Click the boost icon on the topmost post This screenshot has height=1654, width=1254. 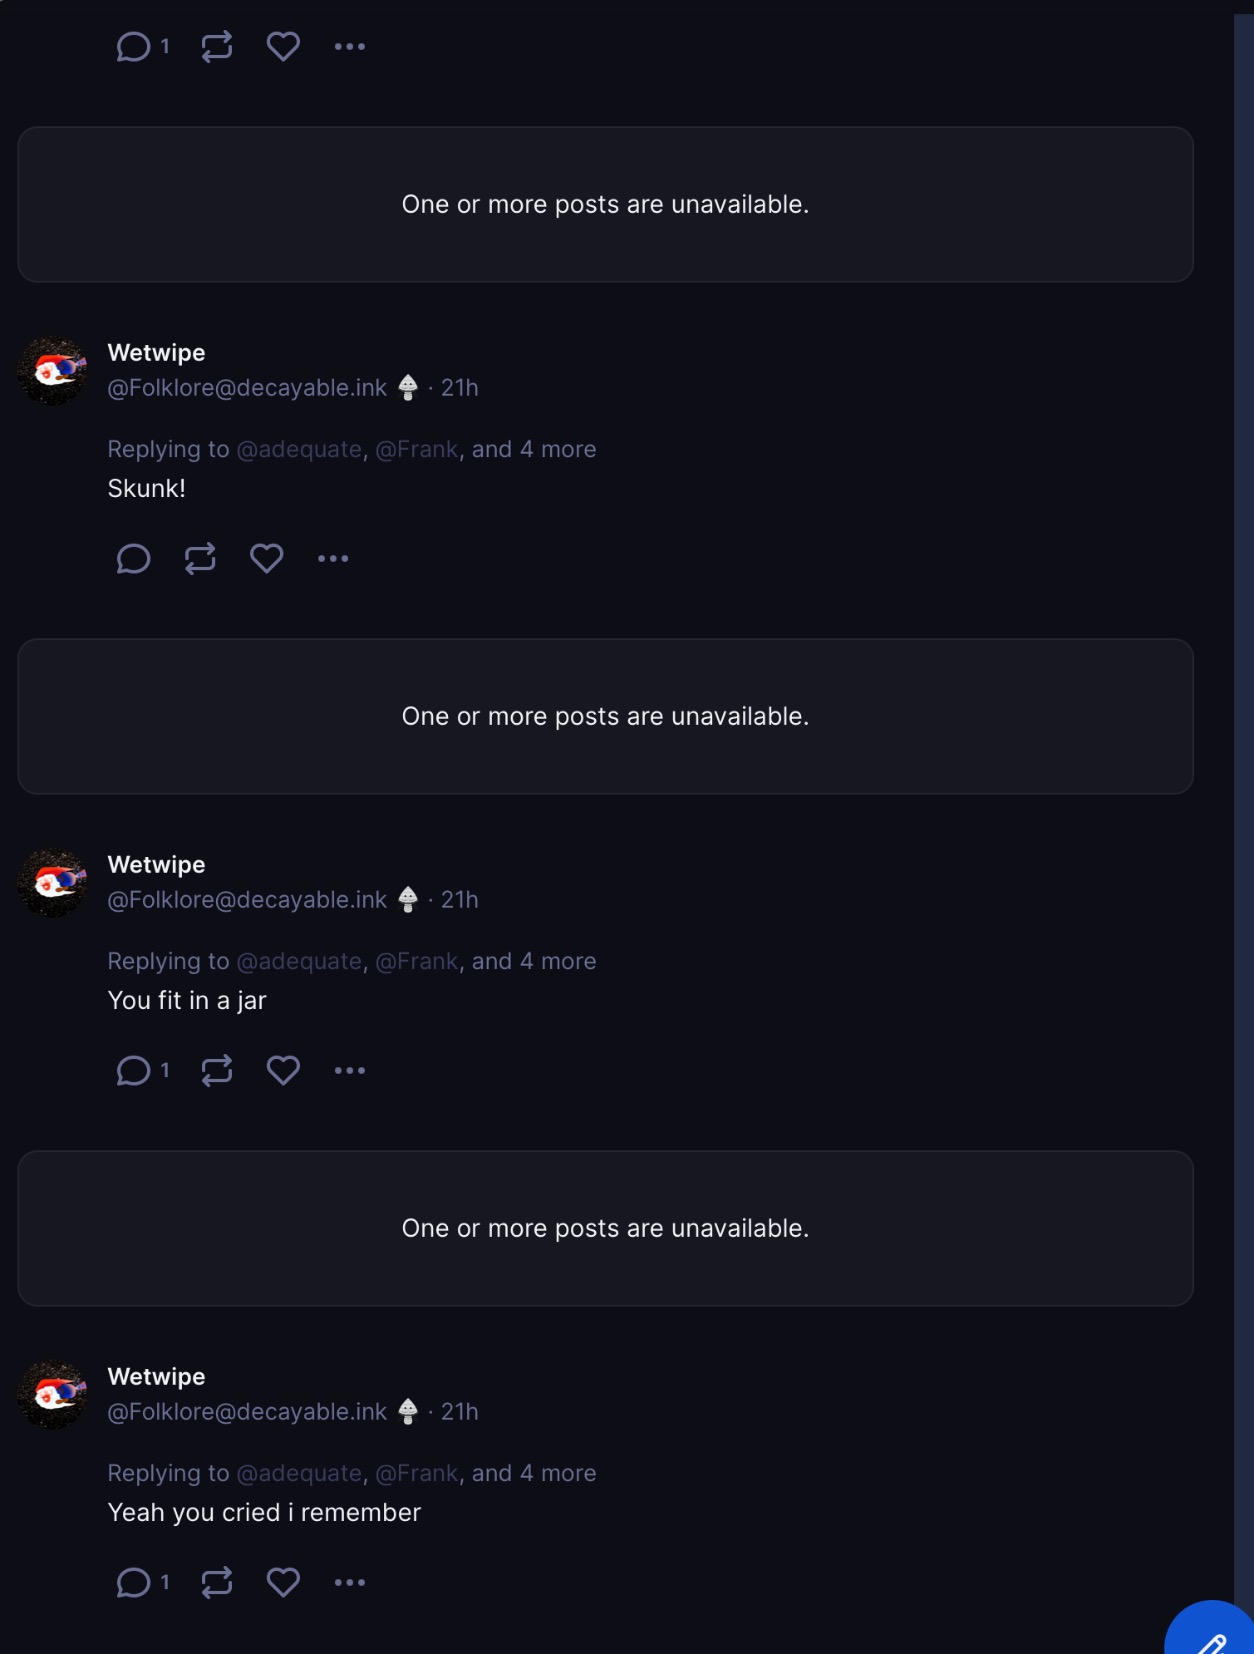216,46
